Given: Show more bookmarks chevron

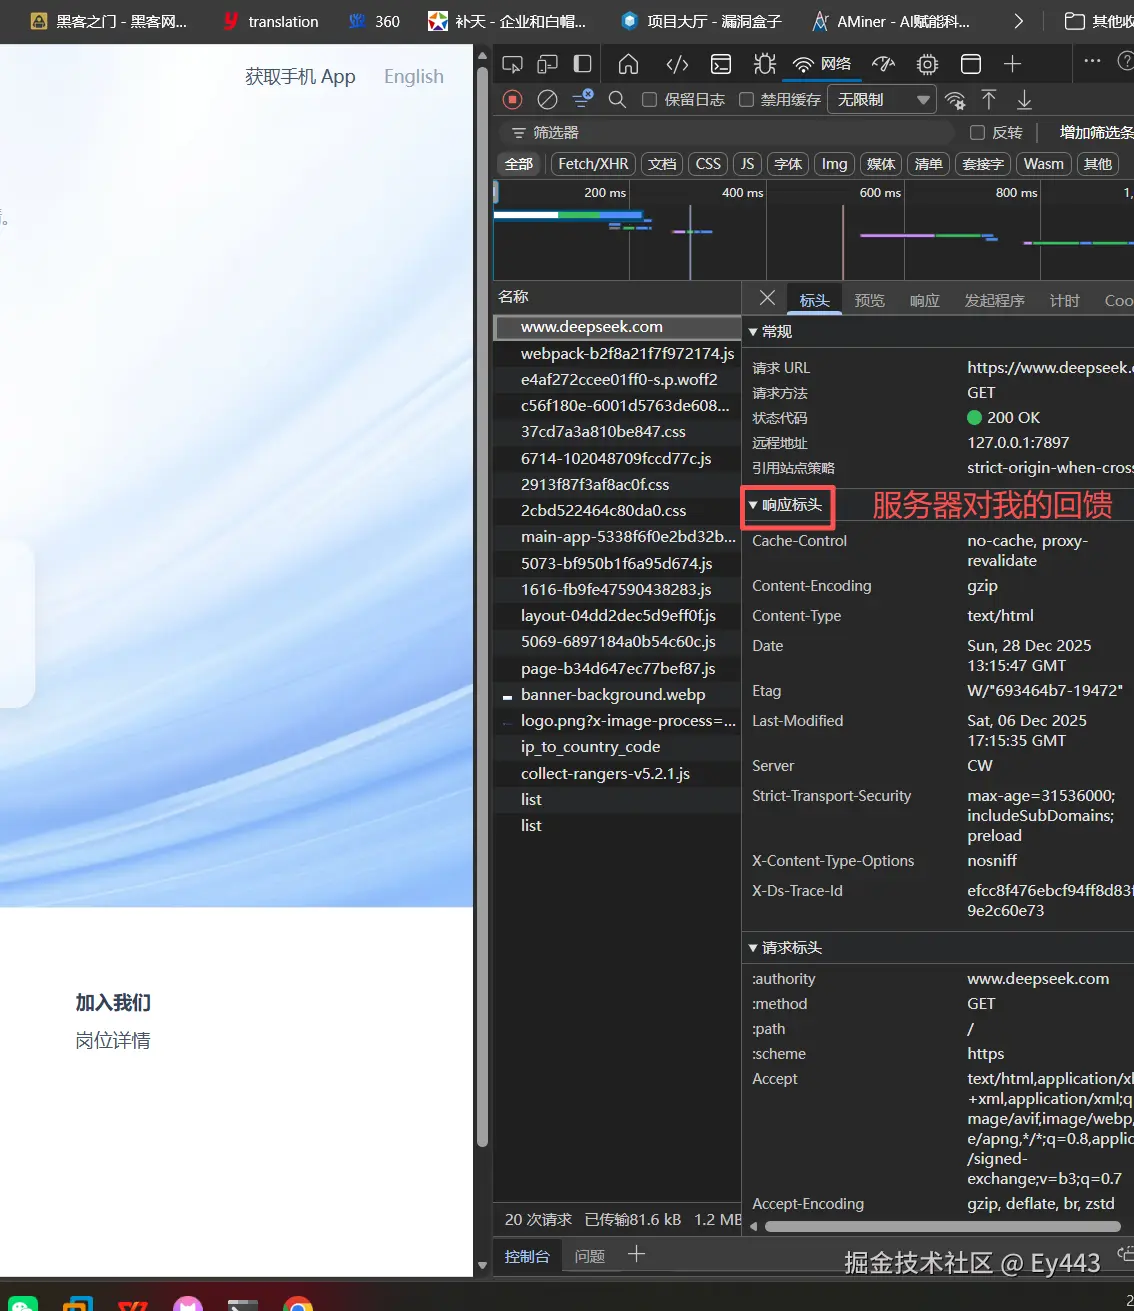Looking at the screenshot, I should click(x=1018, y=21).
